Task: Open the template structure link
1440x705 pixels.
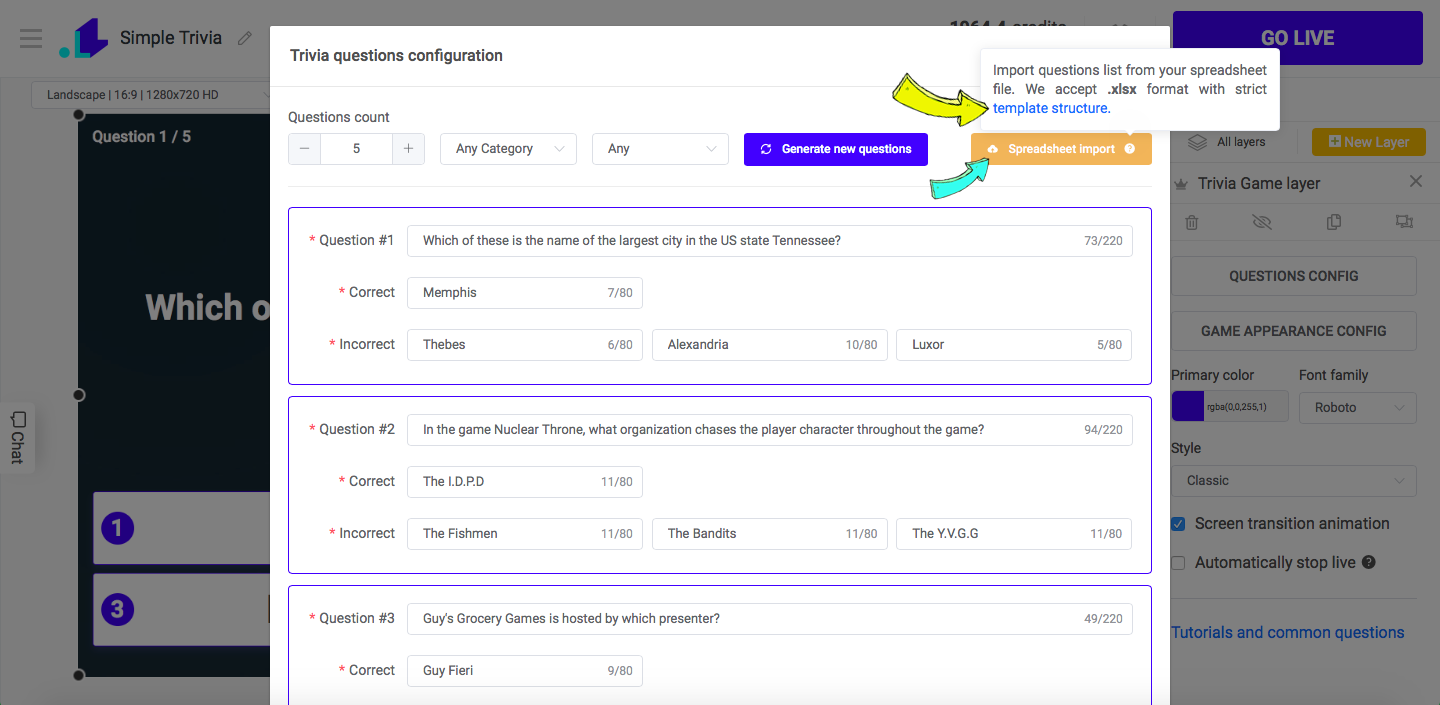Action: click(x=1050, y=108)
